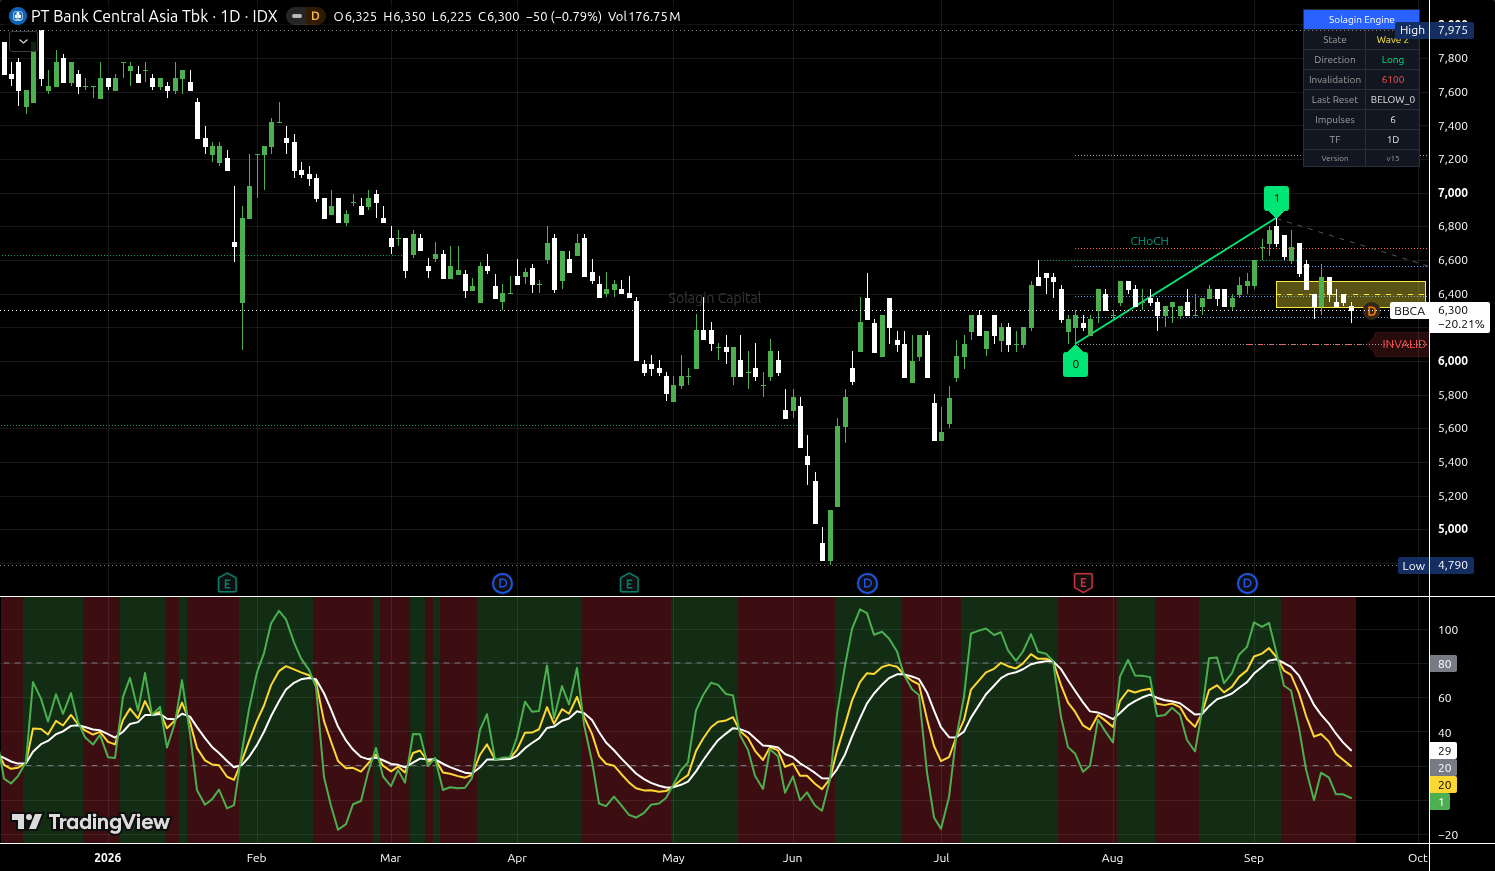1495x871 pixels.
Task: Click the C6,300 close value in header
Action: click(x=499, y=16)
